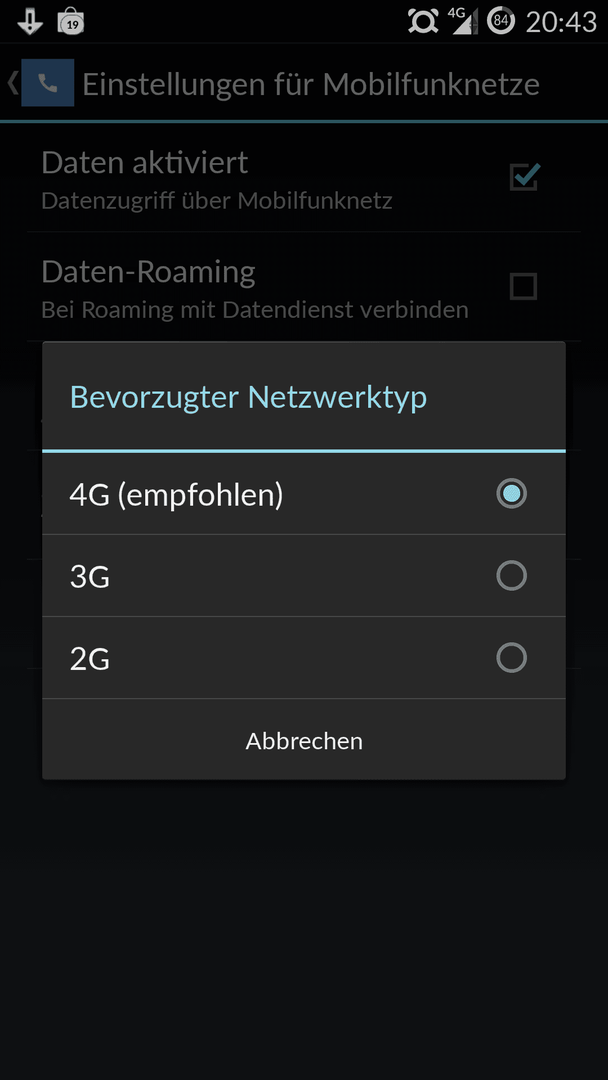The width and height of the screenshot is (608, 1080).
Task: Tap the back chevron beside phone icon
Action: (x=12, y=83)
